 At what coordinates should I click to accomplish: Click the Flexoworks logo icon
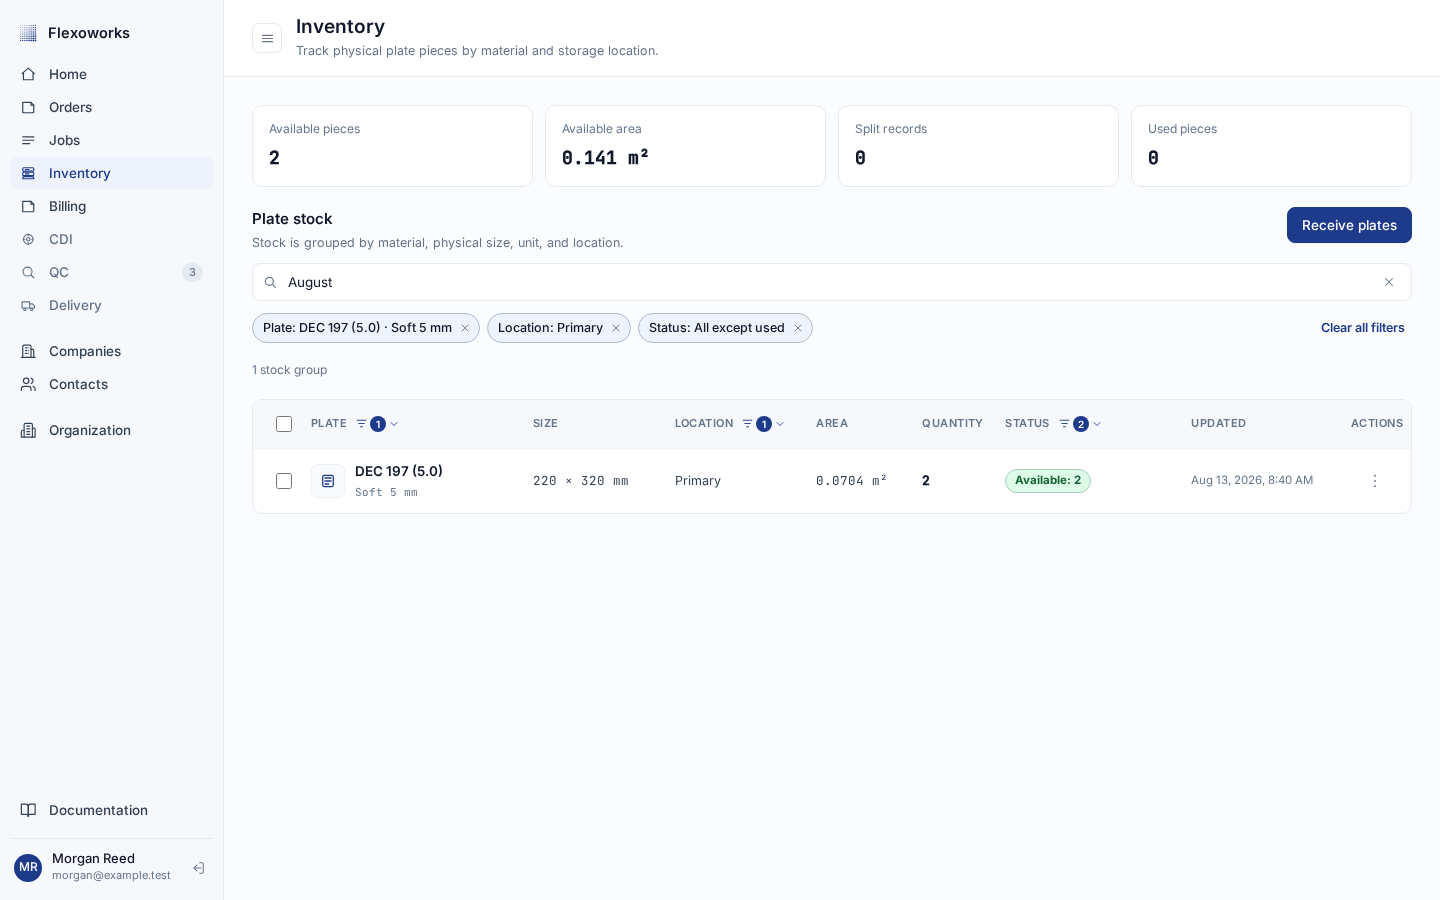point(28,33)
